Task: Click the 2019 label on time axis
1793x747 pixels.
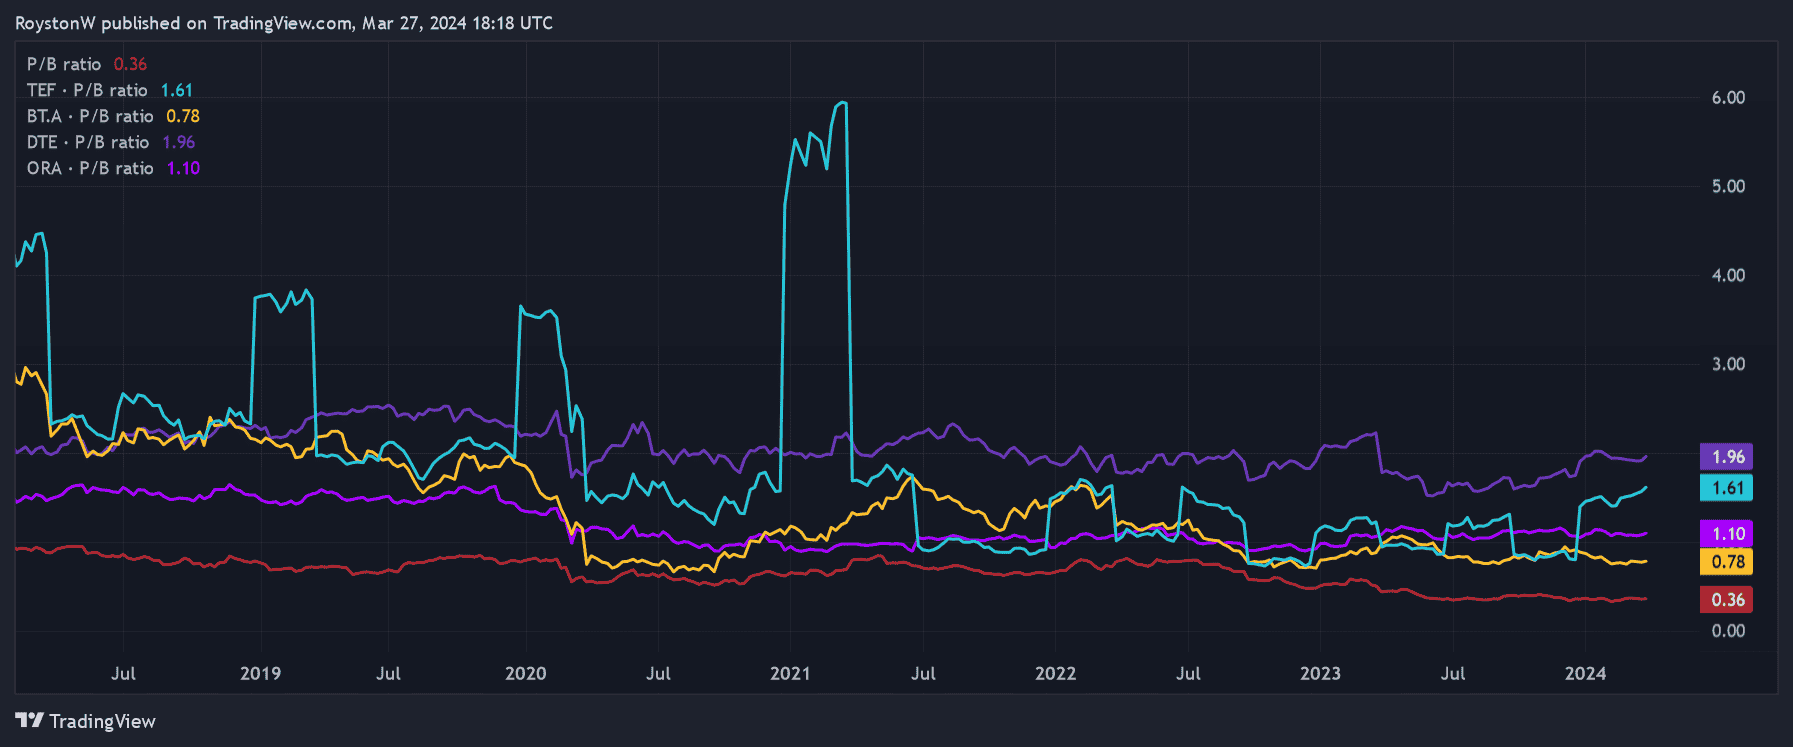Action: click(260, 673)
